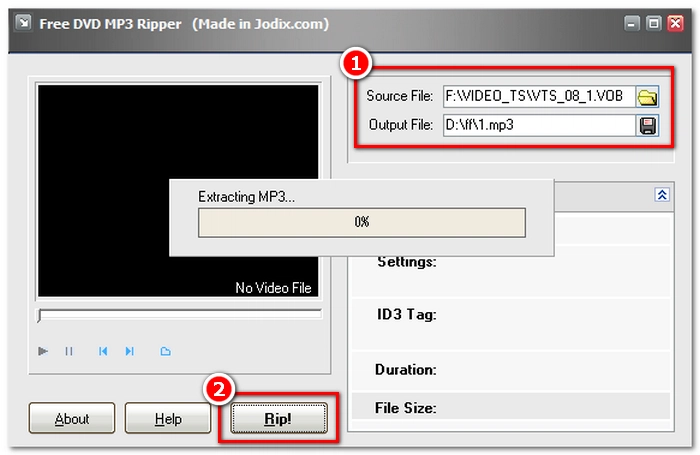
Task: Select the Settings: row
Action: click(x=511, y=271)
